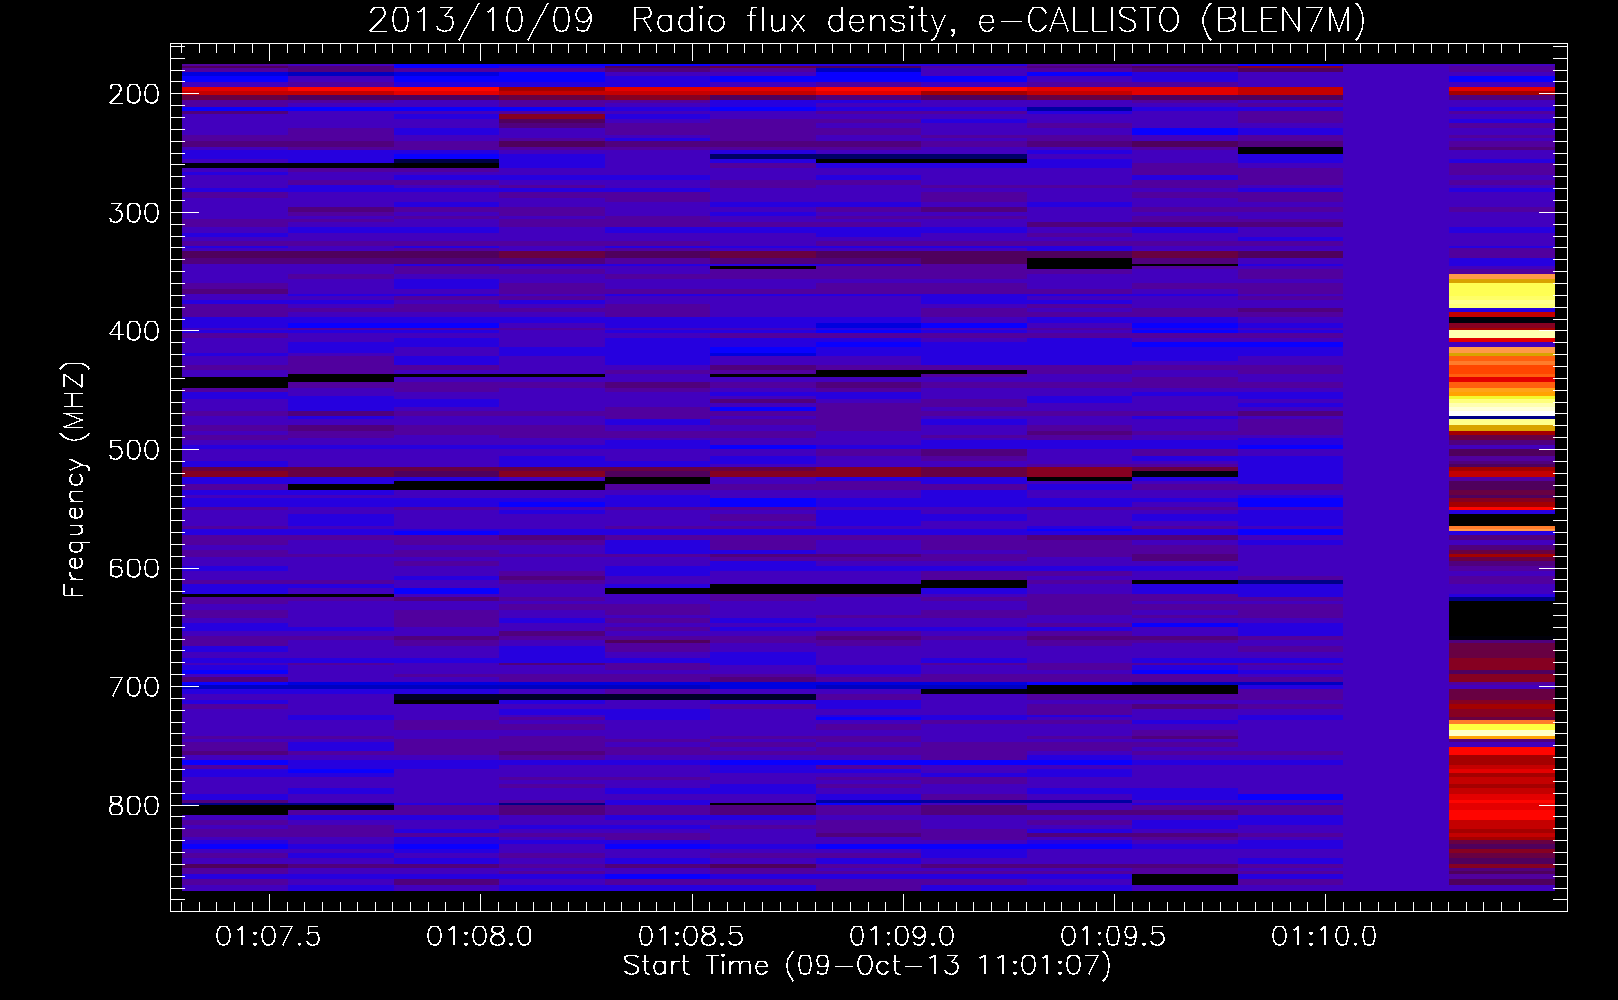Click the black block near 640 MHz in the last column

click(x=1502, y=620)
